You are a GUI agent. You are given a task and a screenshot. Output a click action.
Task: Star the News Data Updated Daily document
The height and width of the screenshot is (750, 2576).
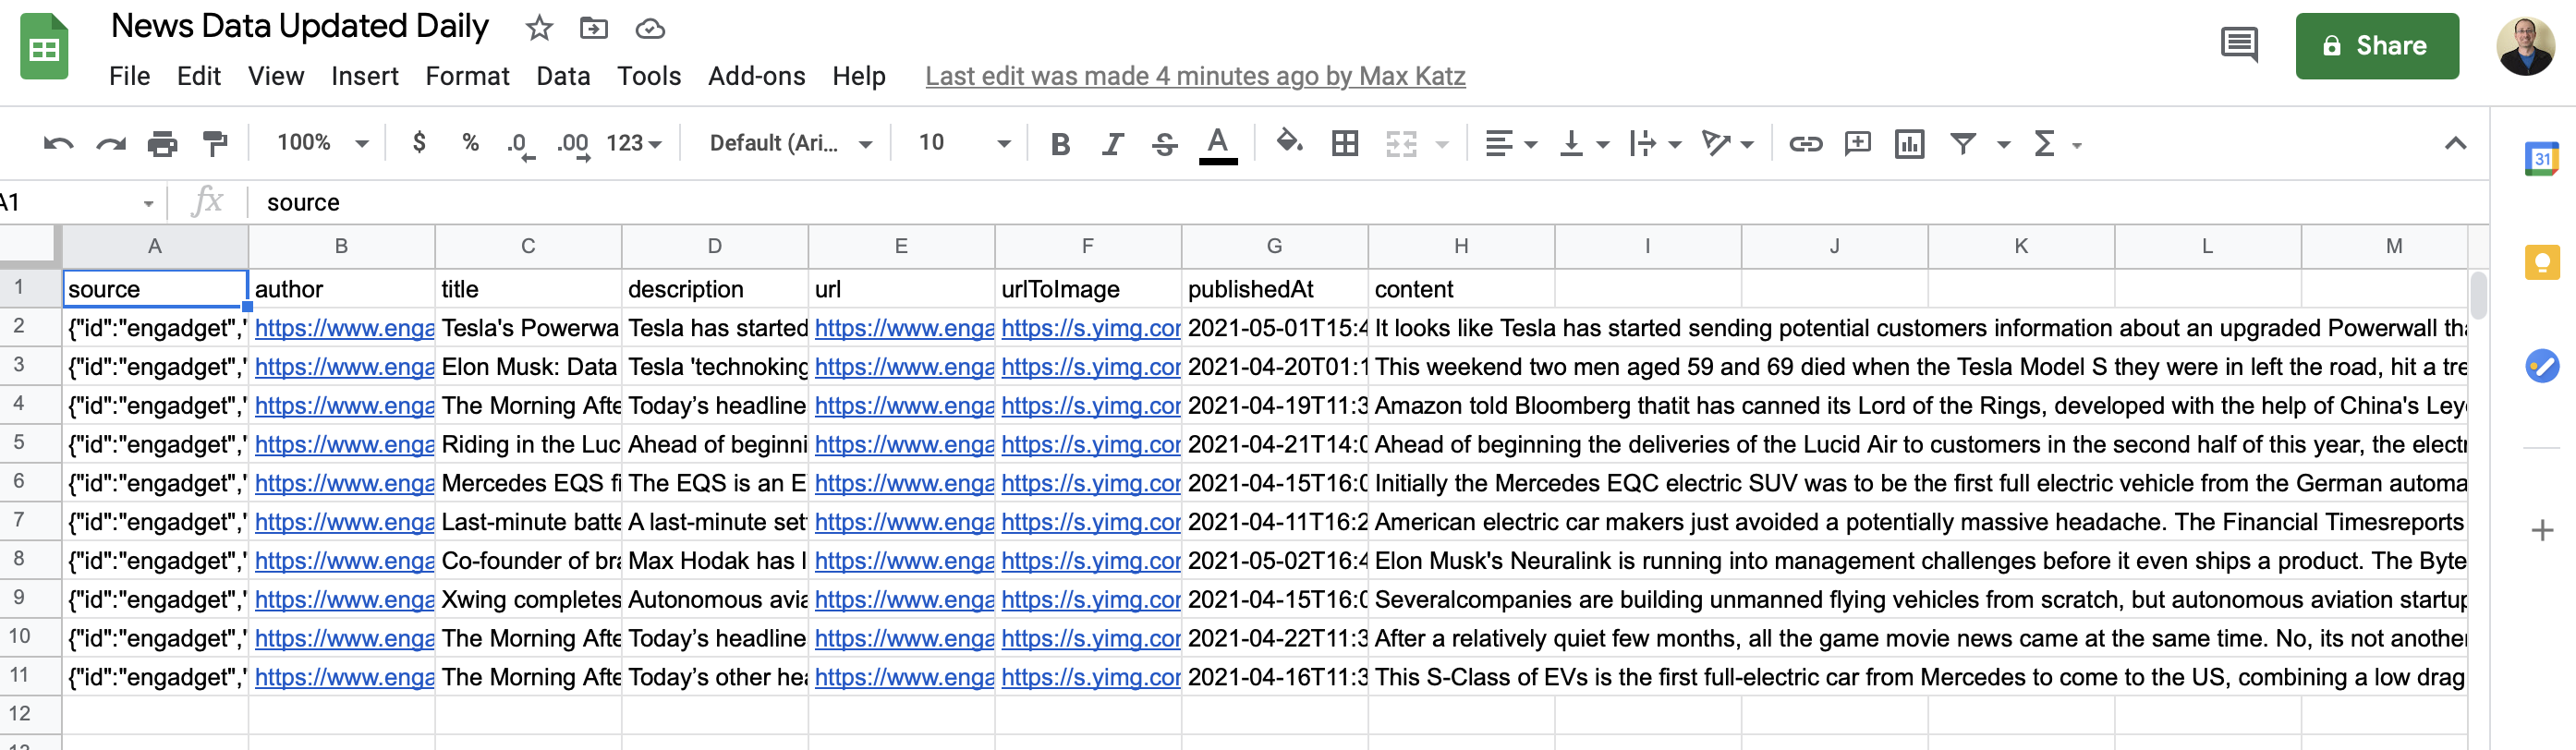[x=539, y=28]
